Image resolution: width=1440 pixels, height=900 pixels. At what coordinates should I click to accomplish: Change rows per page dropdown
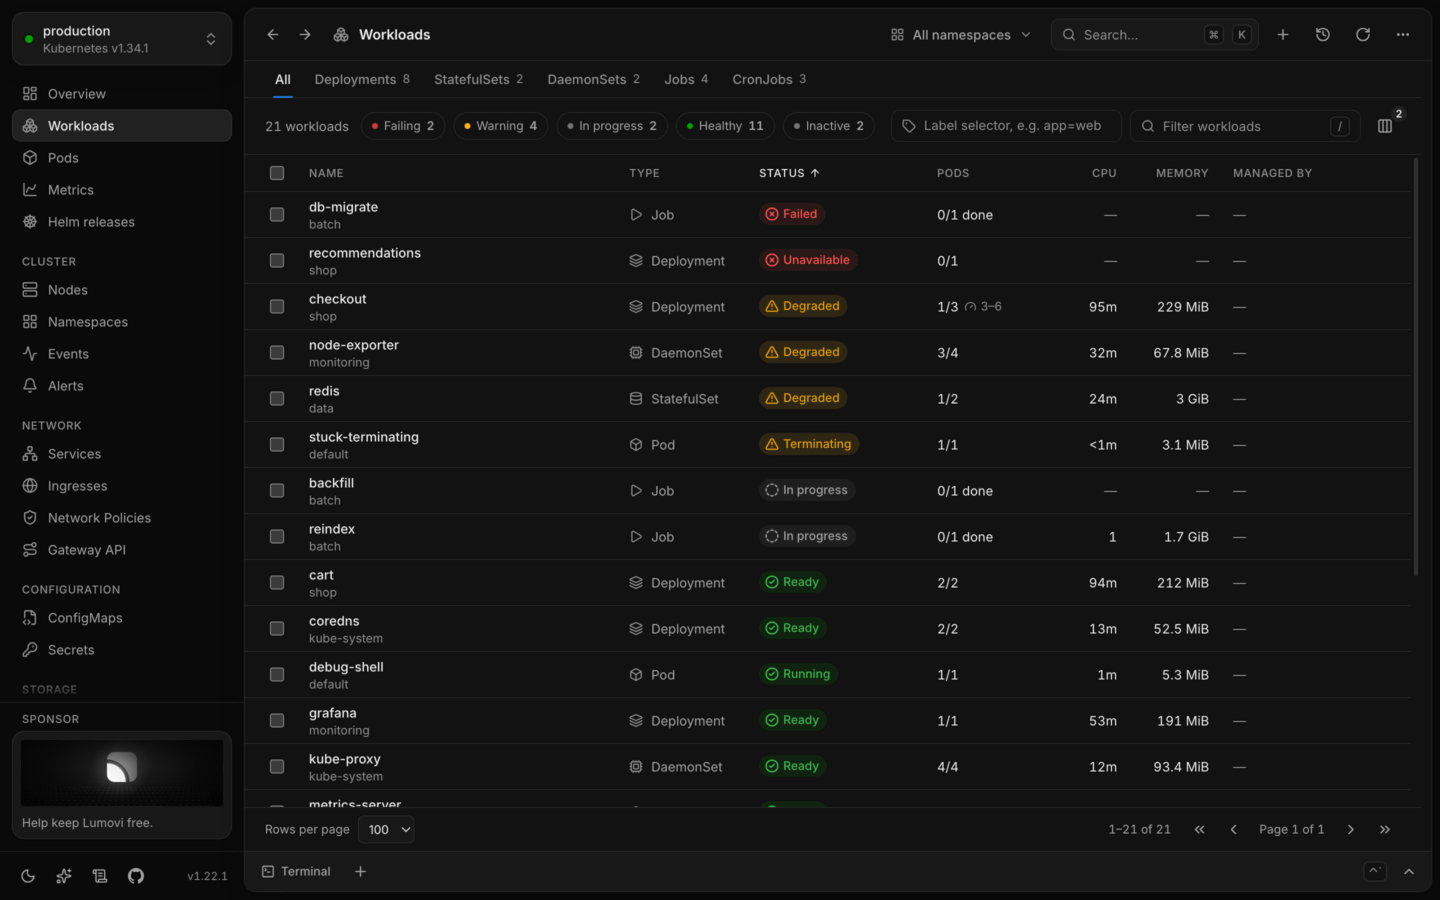[x=386, y=830]
